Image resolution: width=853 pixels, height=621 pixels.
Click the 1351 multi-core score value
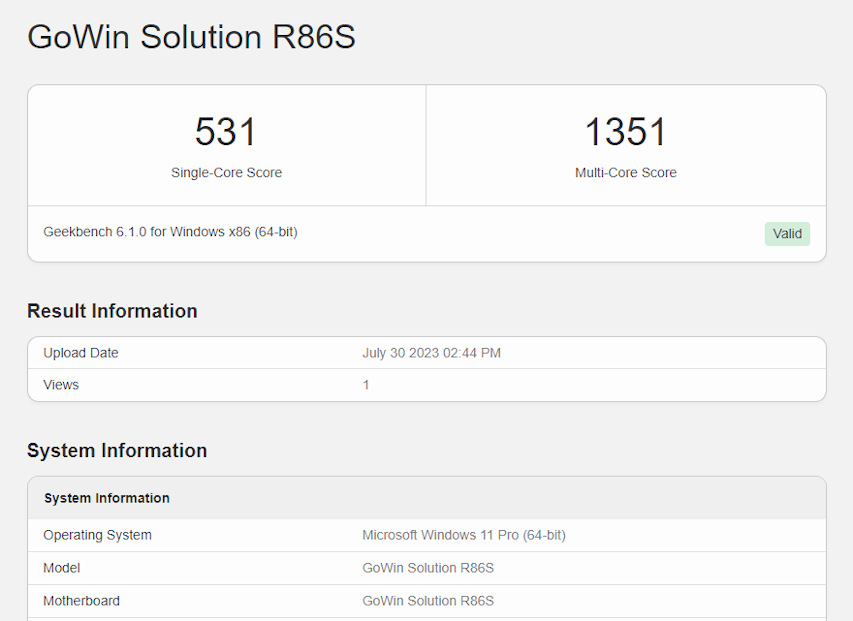point(626,132)
